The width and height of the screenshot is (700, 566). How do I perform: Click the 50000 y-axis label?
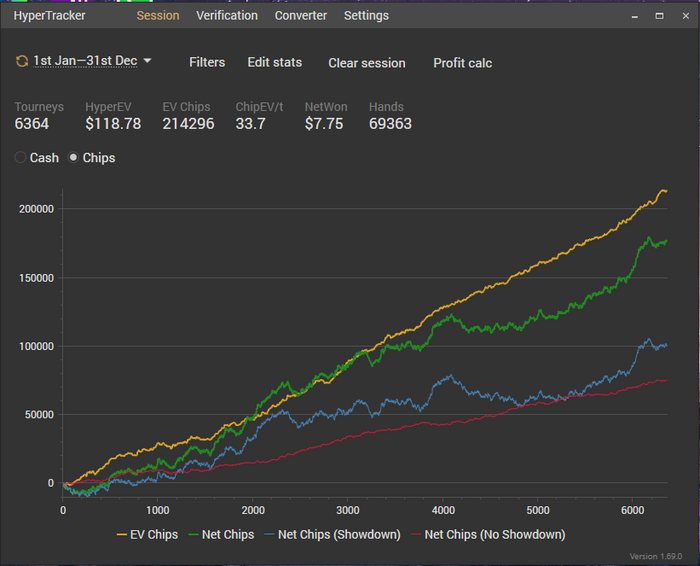(x=39, y=415)
